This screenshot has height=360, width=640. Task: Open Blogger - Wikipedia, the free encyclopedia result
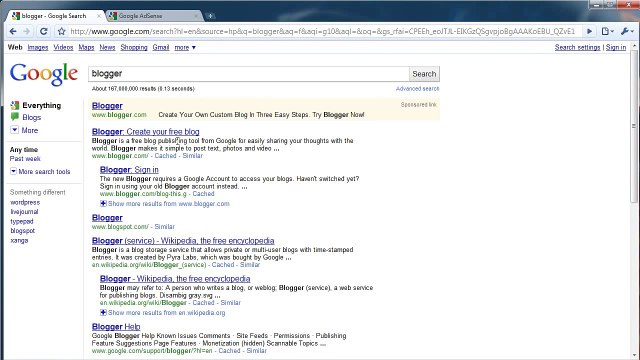click(x=175, y=278)
